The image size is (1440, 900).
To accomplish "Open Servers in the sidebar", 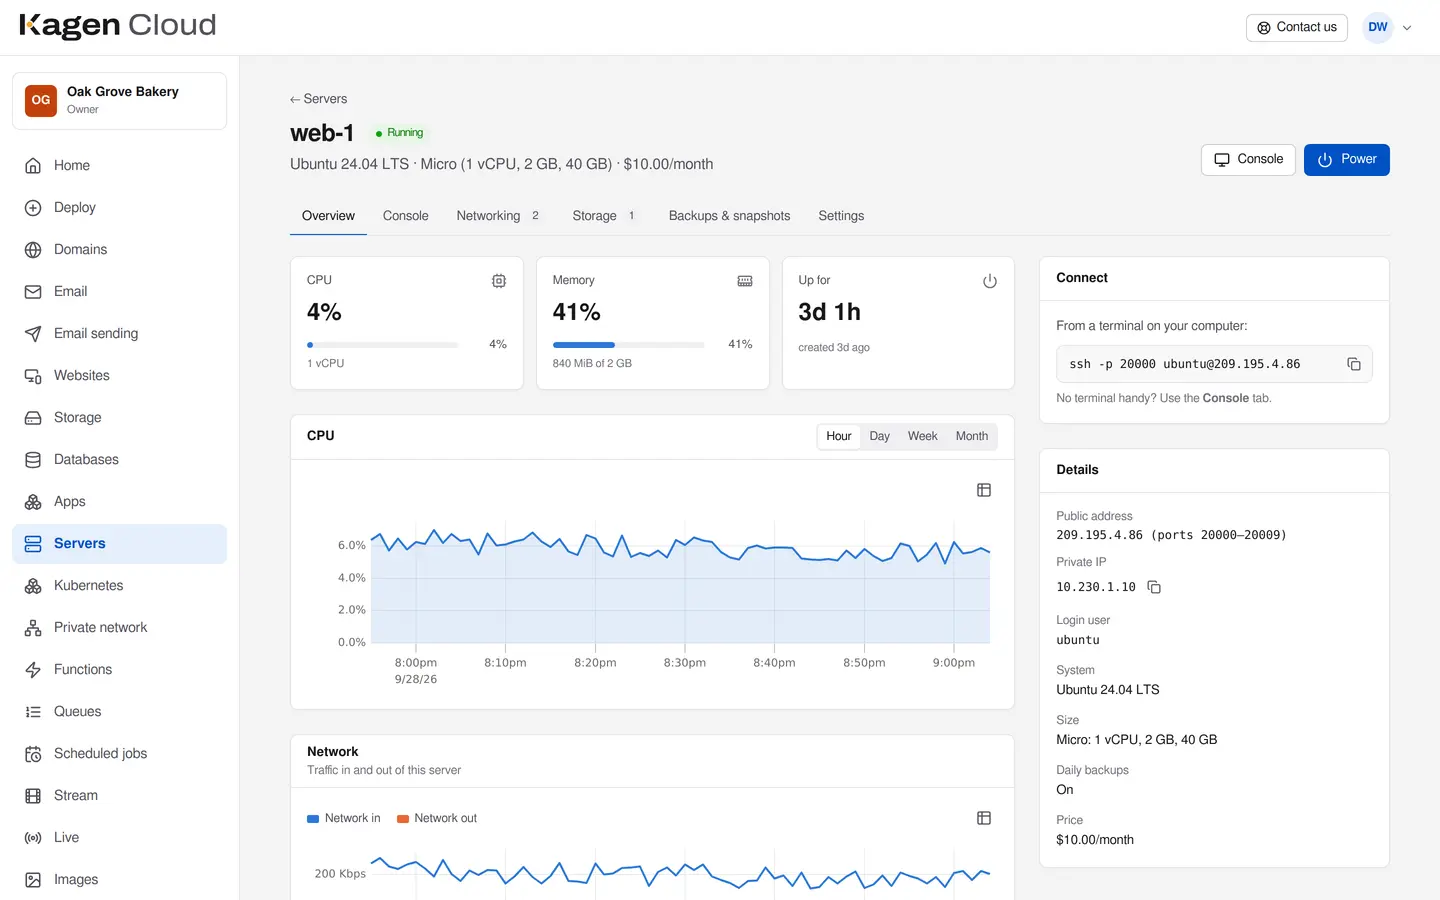I will pyautogui.click(x=120, y=544).
